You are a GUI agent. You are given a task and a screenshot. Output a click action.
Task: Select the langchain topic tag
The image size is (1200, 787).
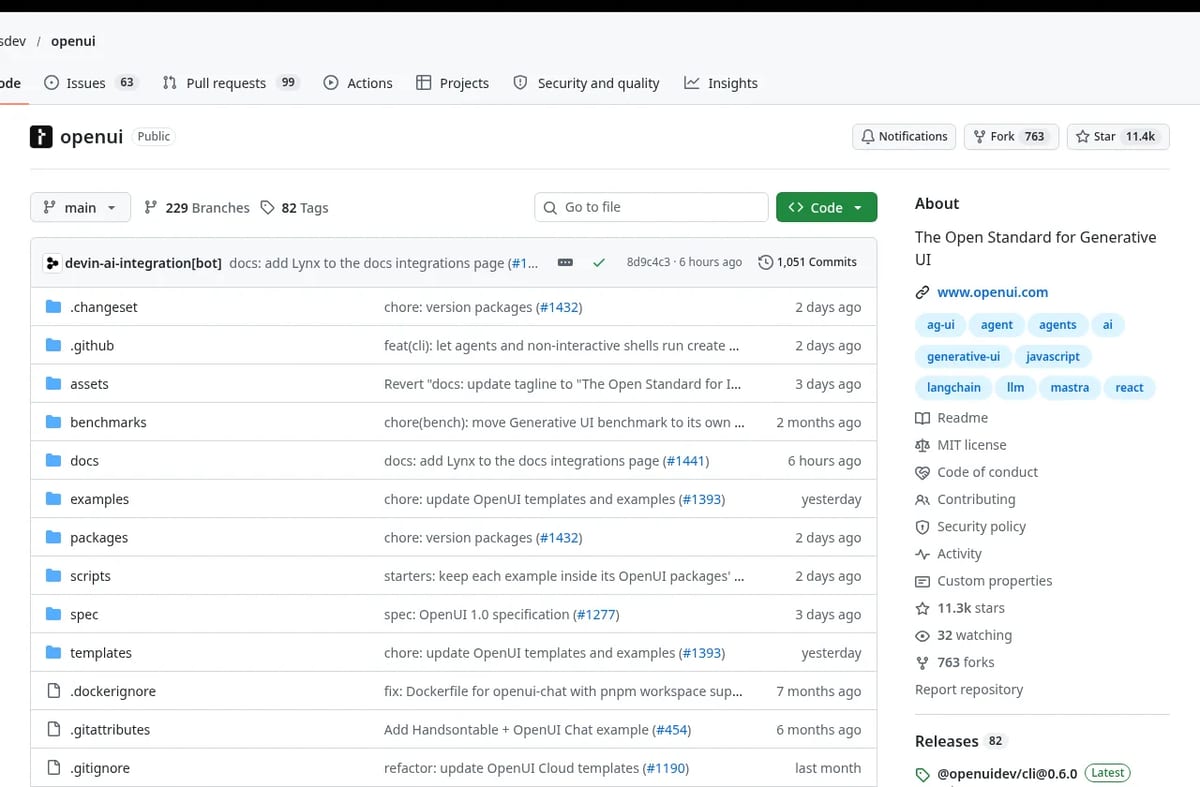click(954, 388)
